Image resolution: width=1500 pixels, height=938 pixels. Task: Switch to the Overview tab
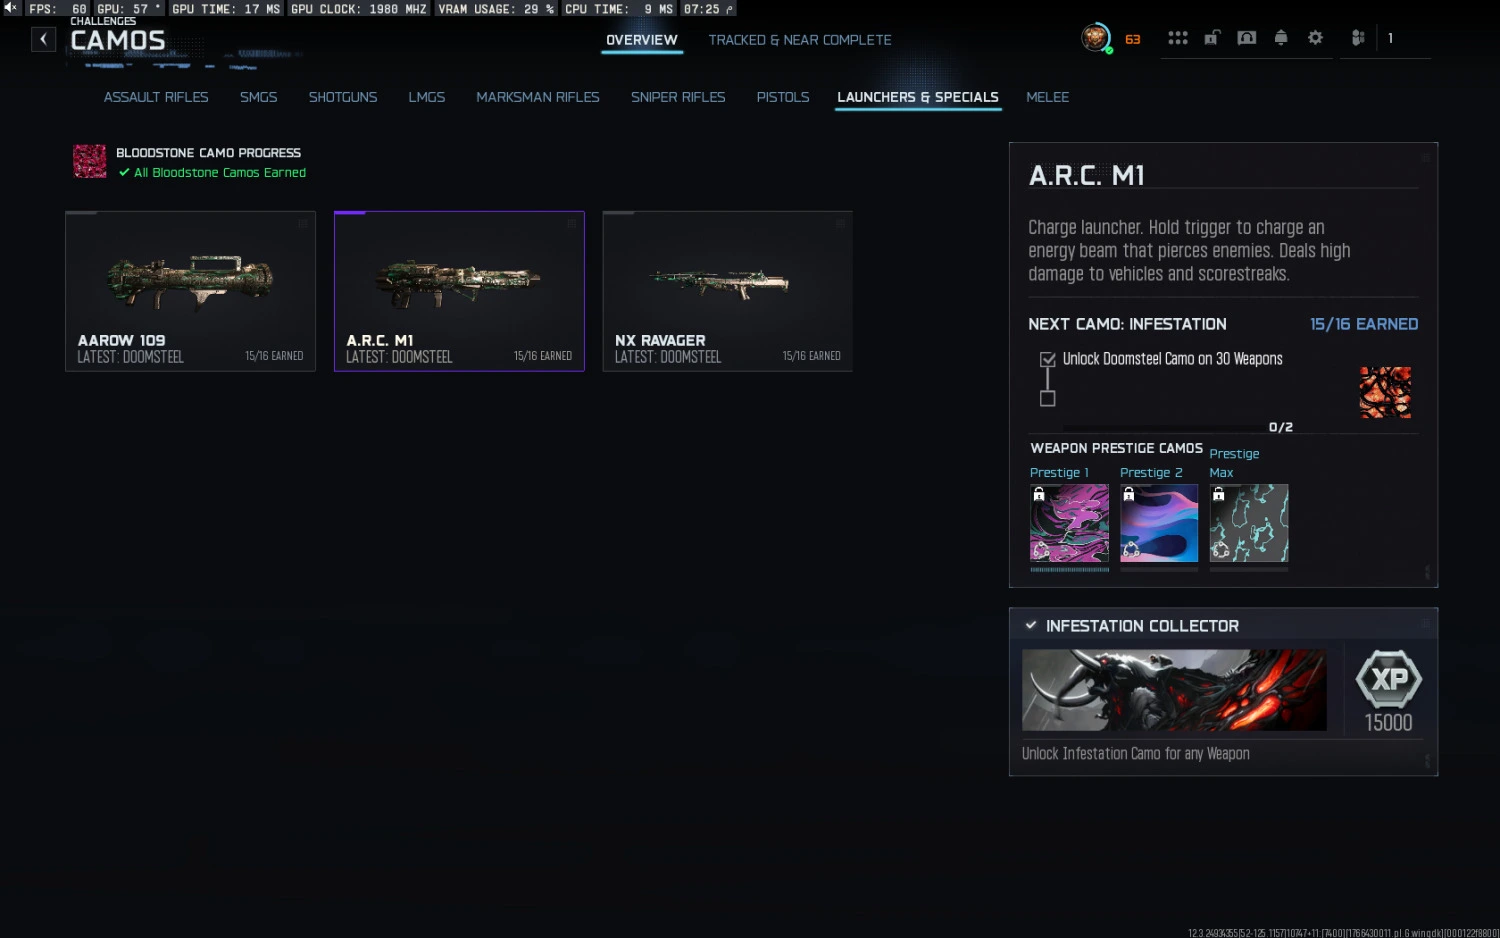click(x=642, y=40)
